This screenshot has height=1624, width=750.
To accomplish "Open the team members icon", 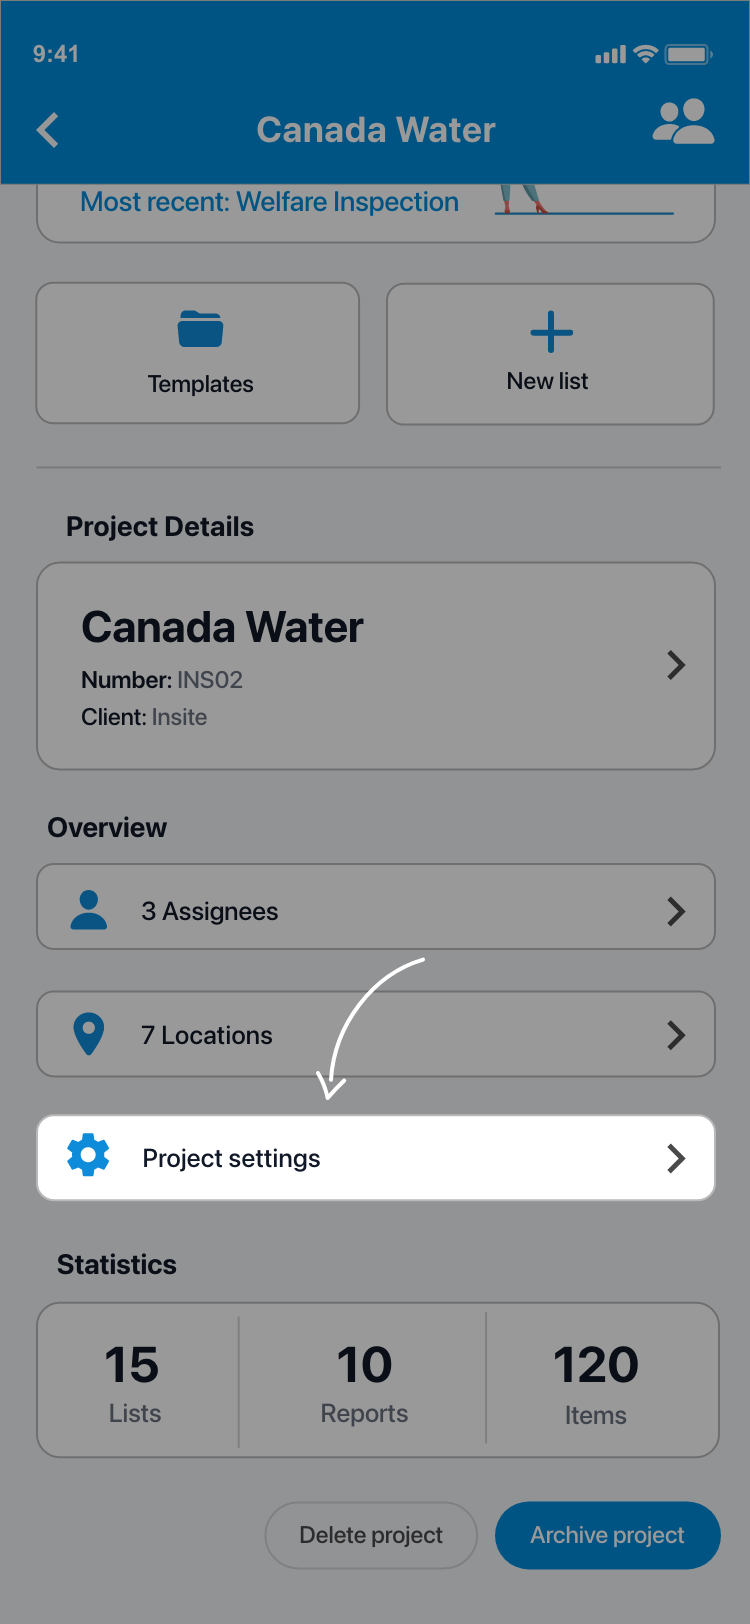I will click(x=683, y=123).
